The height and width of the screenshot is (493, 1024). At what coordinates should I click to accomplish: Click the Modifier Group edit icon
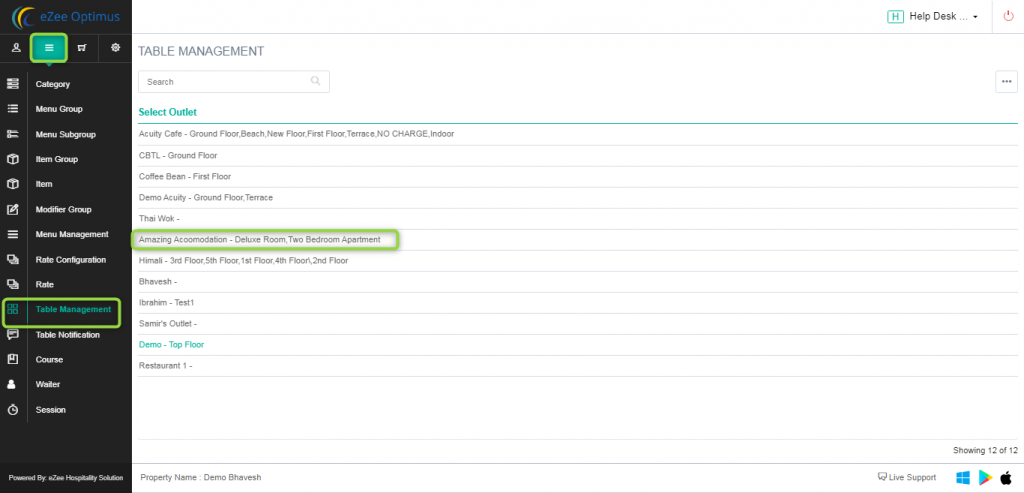pyautogui.click(x=12, y=210)
